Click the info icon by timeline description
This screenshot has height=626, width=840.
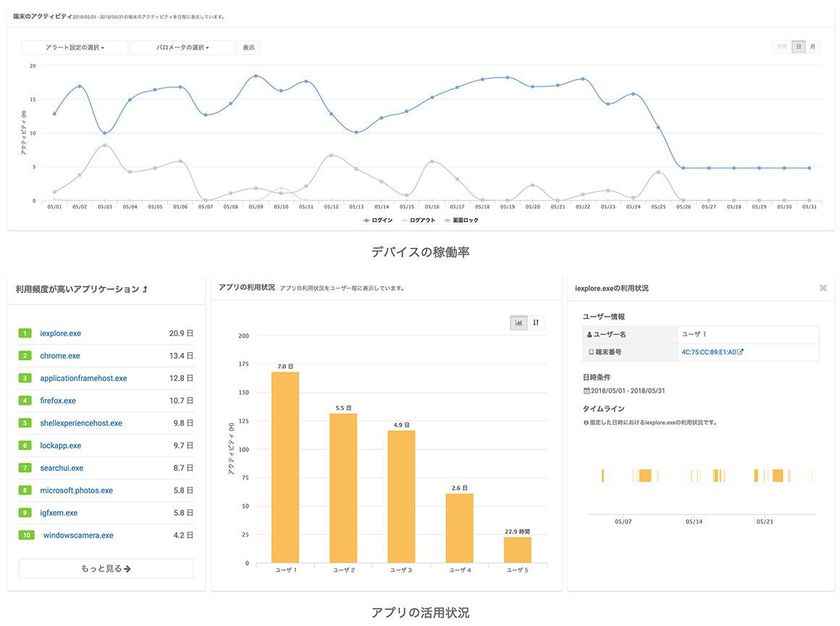pyautogui.click(x=586, y=423)
